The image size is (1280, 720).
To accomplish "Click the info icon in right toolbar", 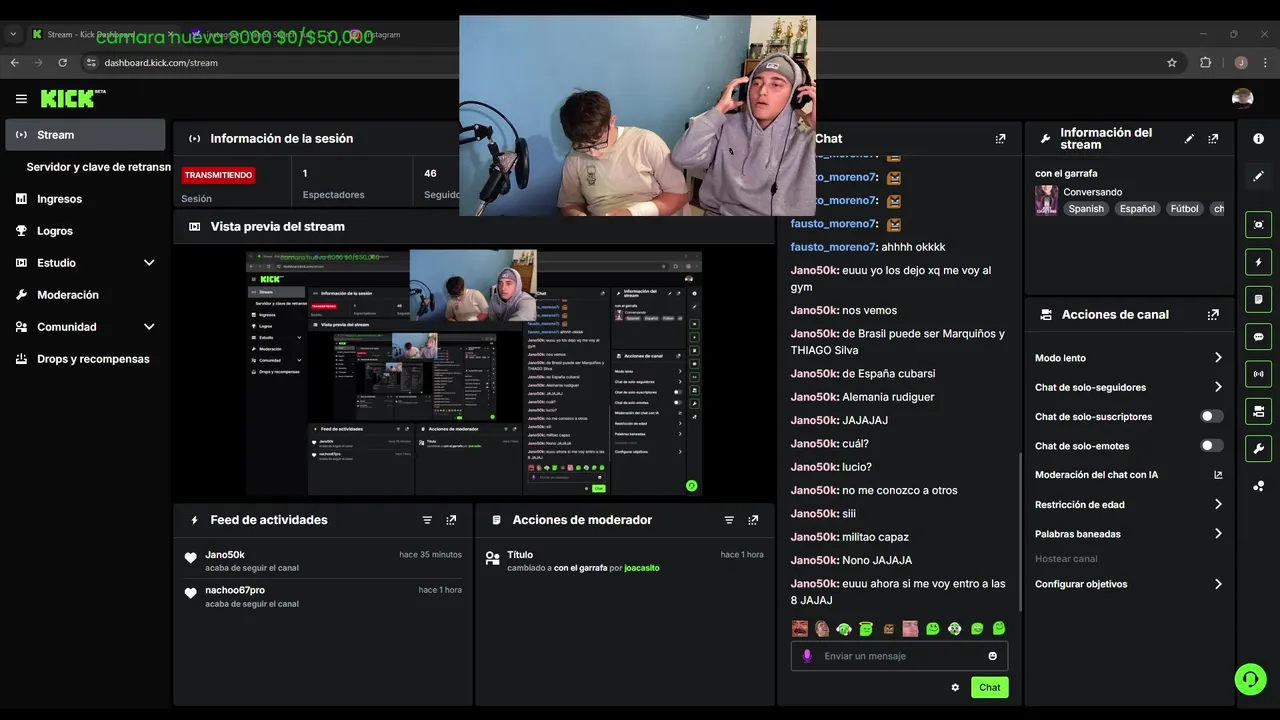I will [x=1258, y=139].
